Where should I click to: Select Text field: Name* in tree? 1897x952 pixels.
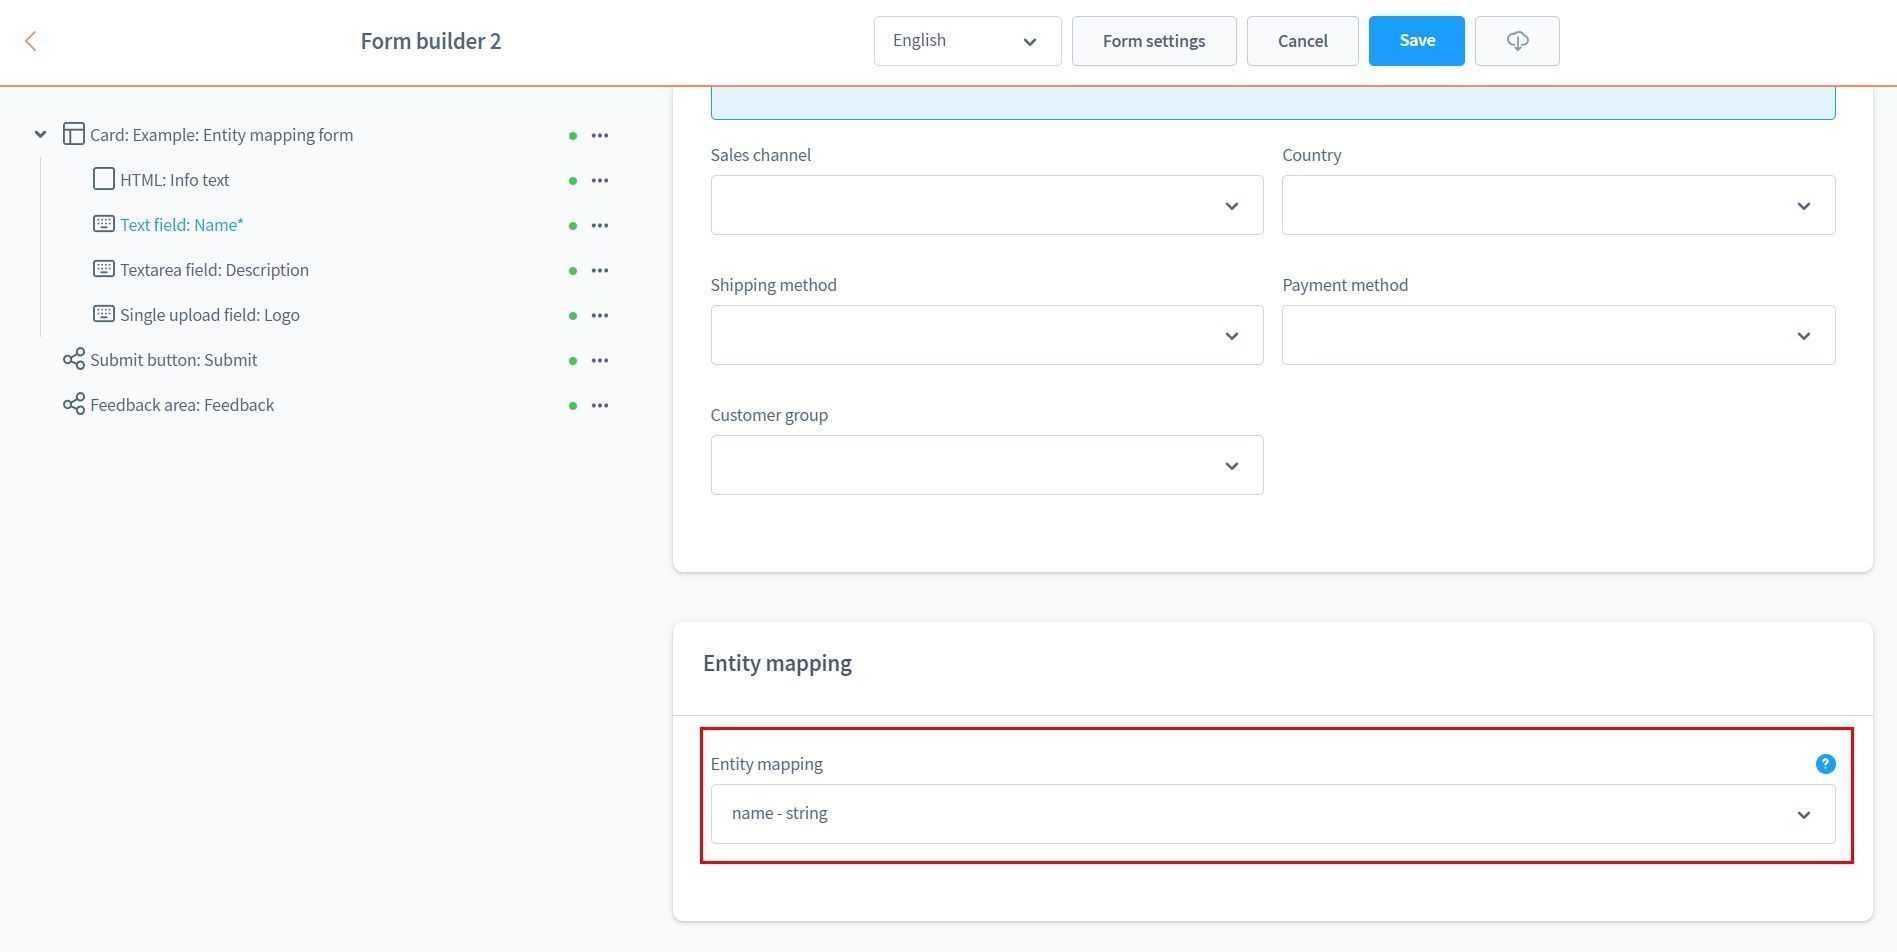click(181, 226)
